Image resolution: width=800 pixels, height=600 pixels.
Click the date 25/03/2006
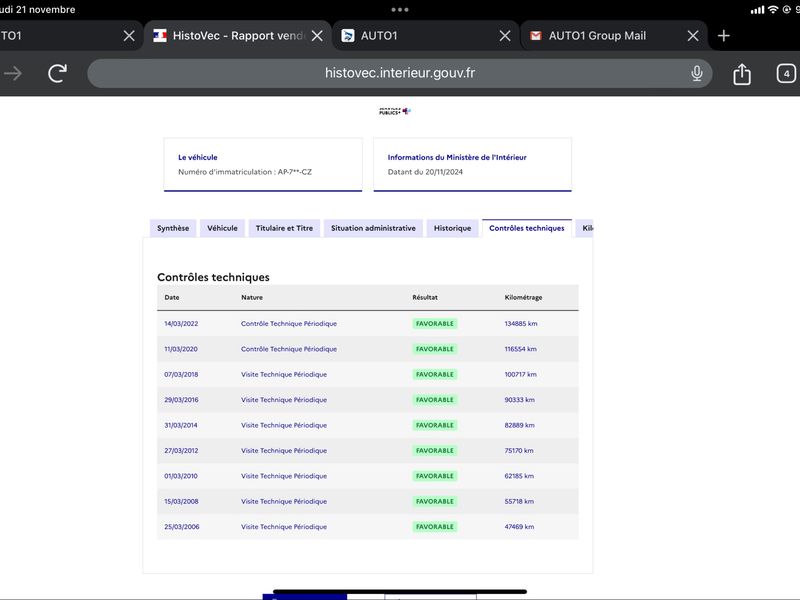pyautogui.click(x=182, y=527)
